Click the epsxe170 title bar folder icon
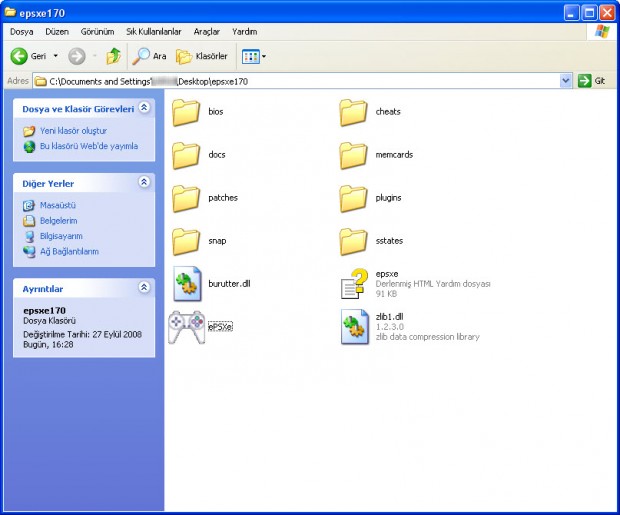This screenshot has height=515, width=620. click(x=10, y=12)
